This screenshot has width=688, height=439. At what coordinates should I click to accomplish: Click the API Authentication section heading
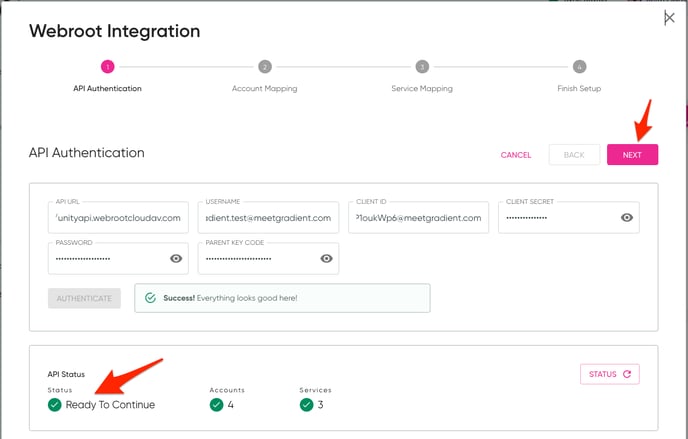coord(86,153)
